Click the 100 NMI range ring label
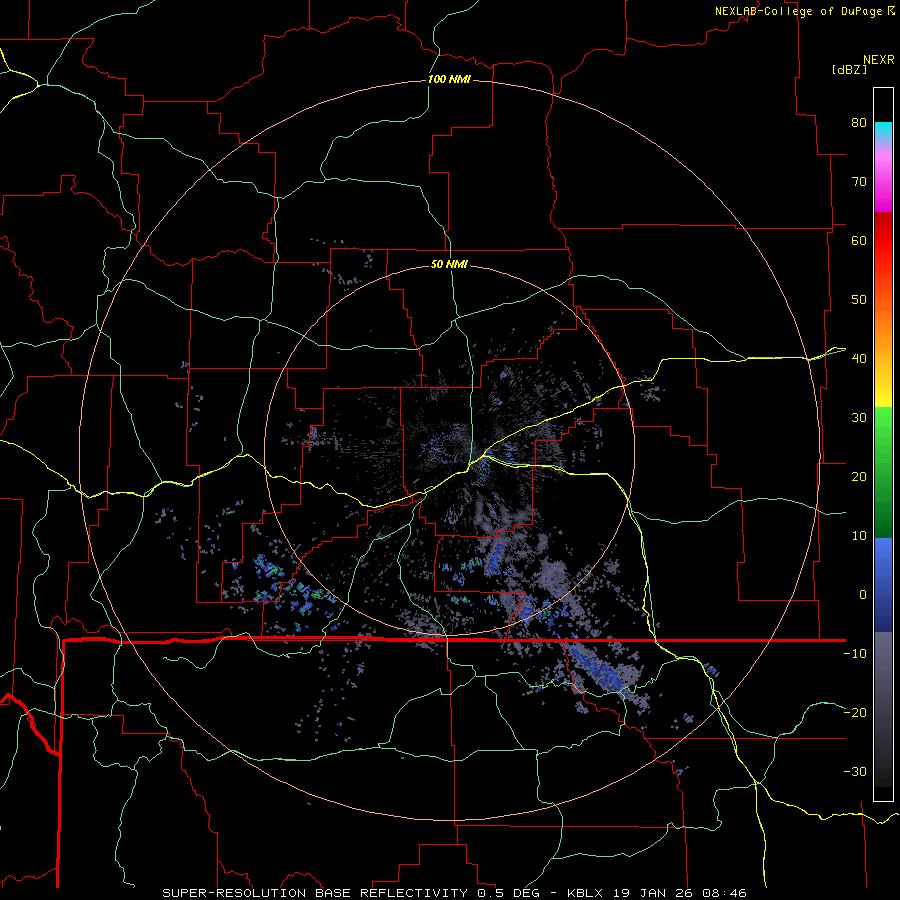Screen dimensions: 900x900 449,79
